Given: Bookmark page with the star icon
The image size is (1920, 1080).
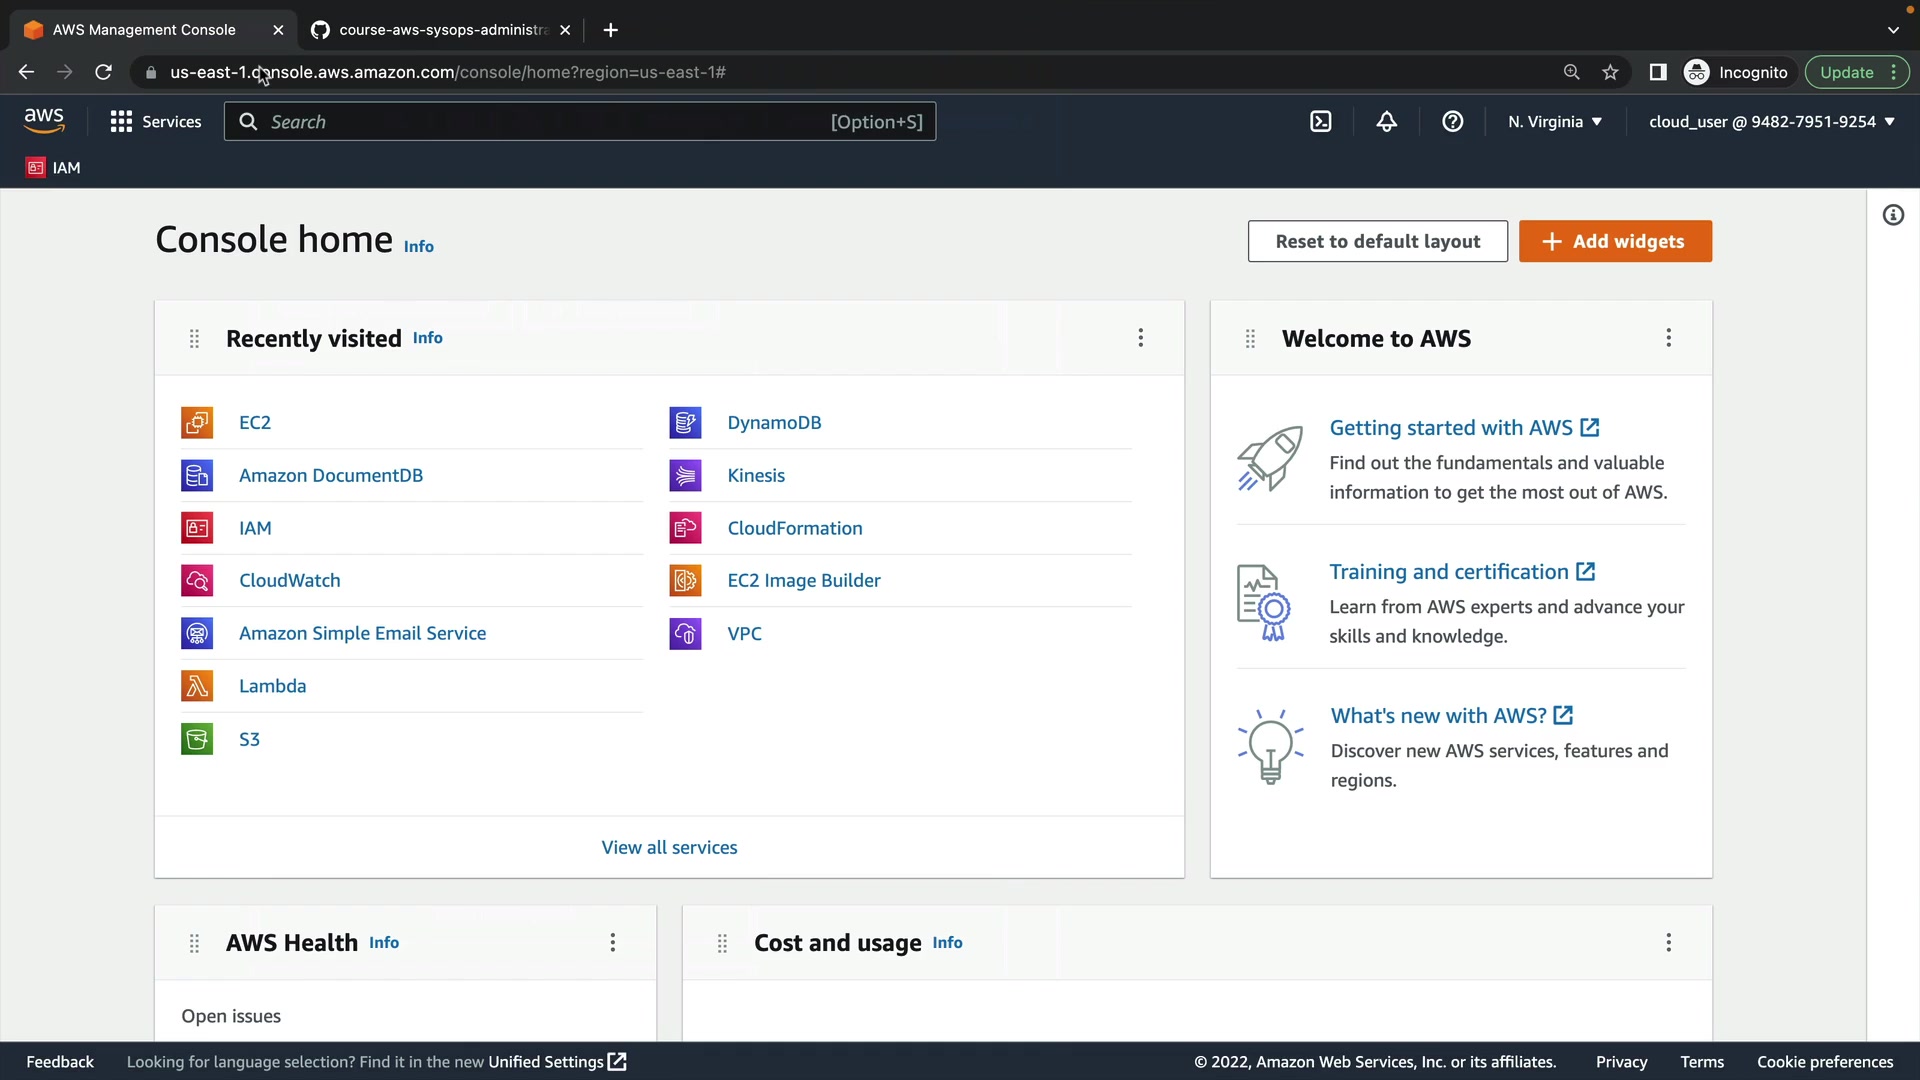Looking at the screenshot, I should pos(1610,72).
